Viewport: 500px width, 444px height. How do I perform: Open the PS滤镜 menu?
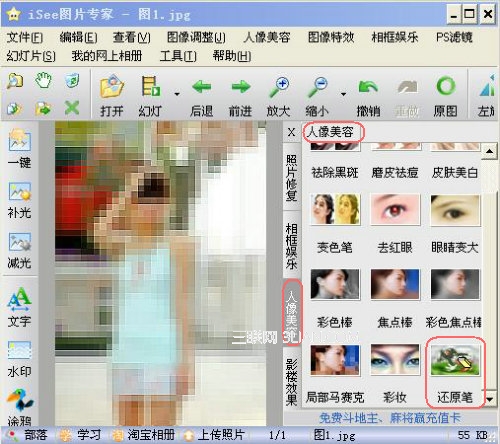[x=454, y=37]
